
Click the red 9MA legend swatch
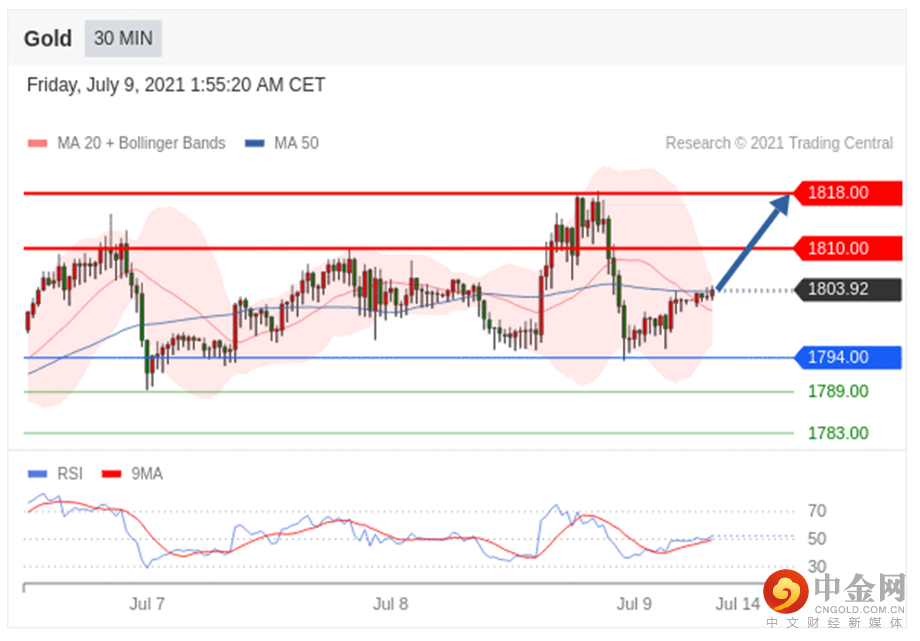point(111,474)
